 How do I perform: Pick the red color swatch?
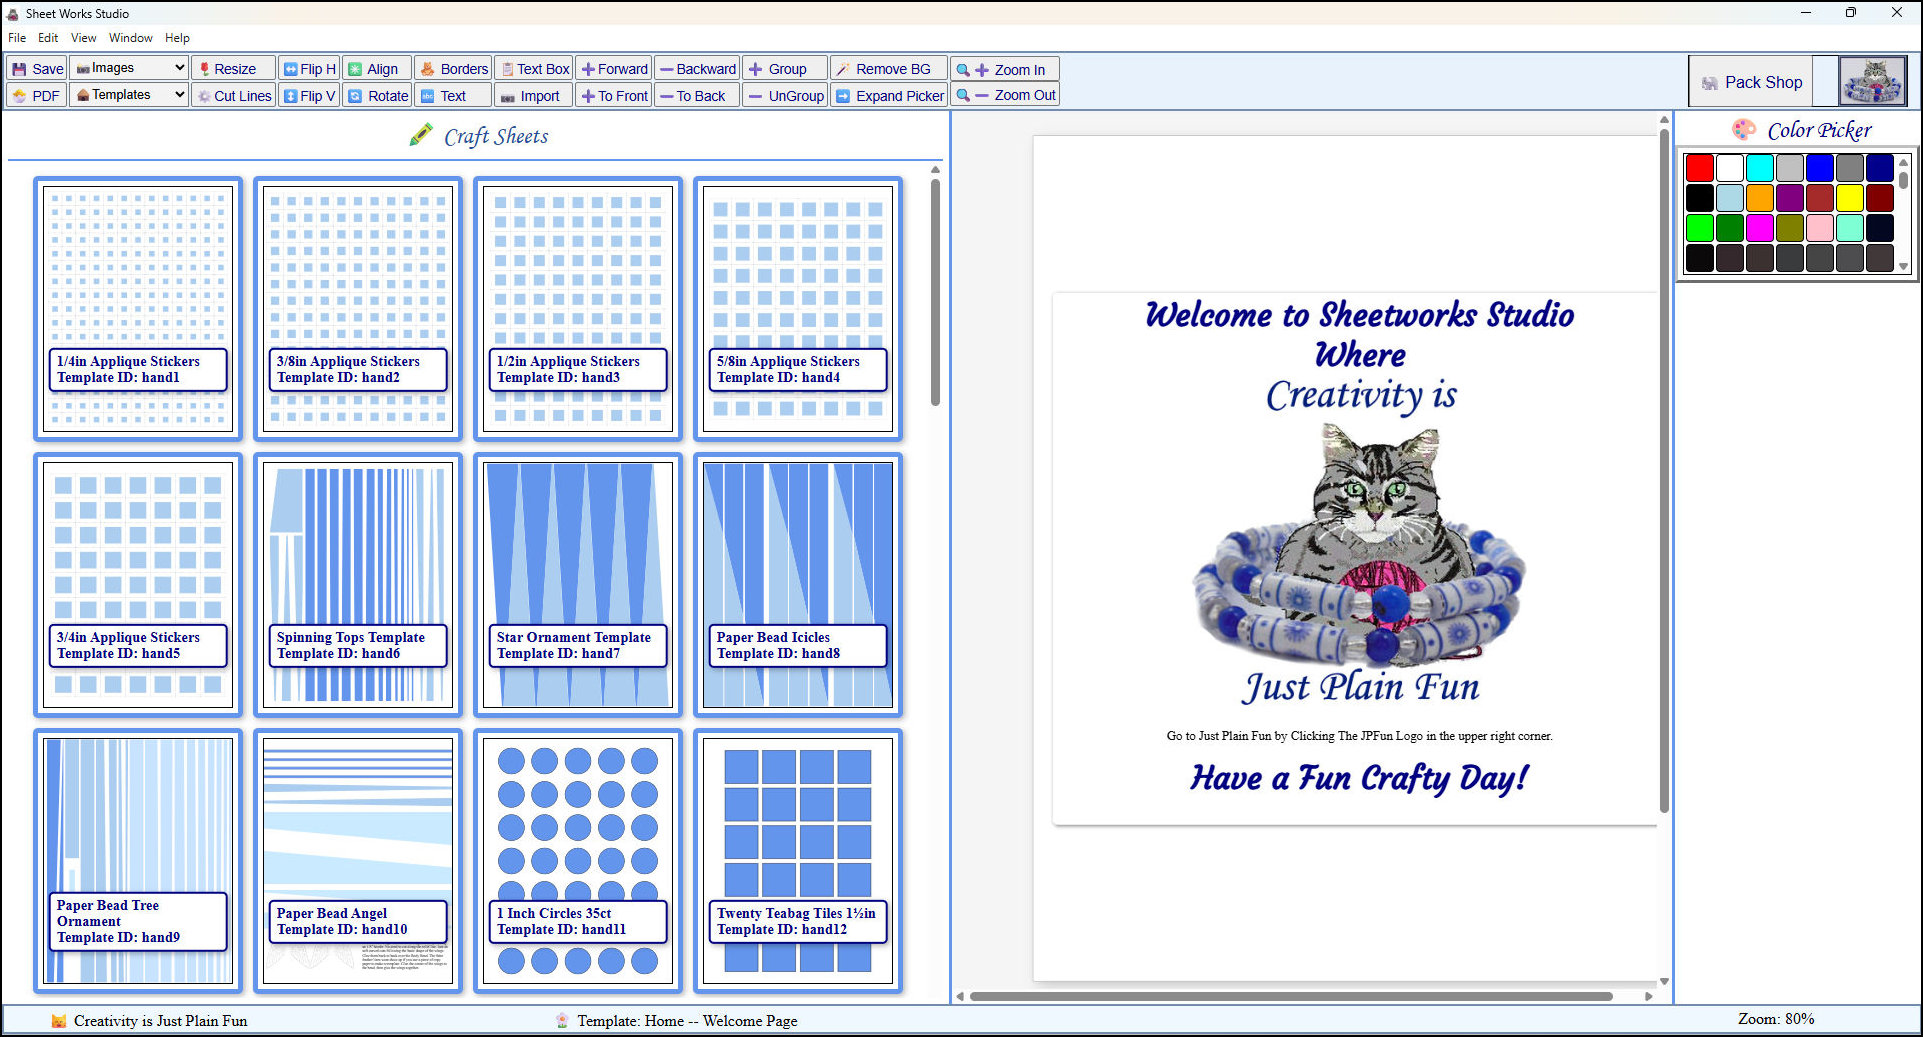pos(1699,167)
